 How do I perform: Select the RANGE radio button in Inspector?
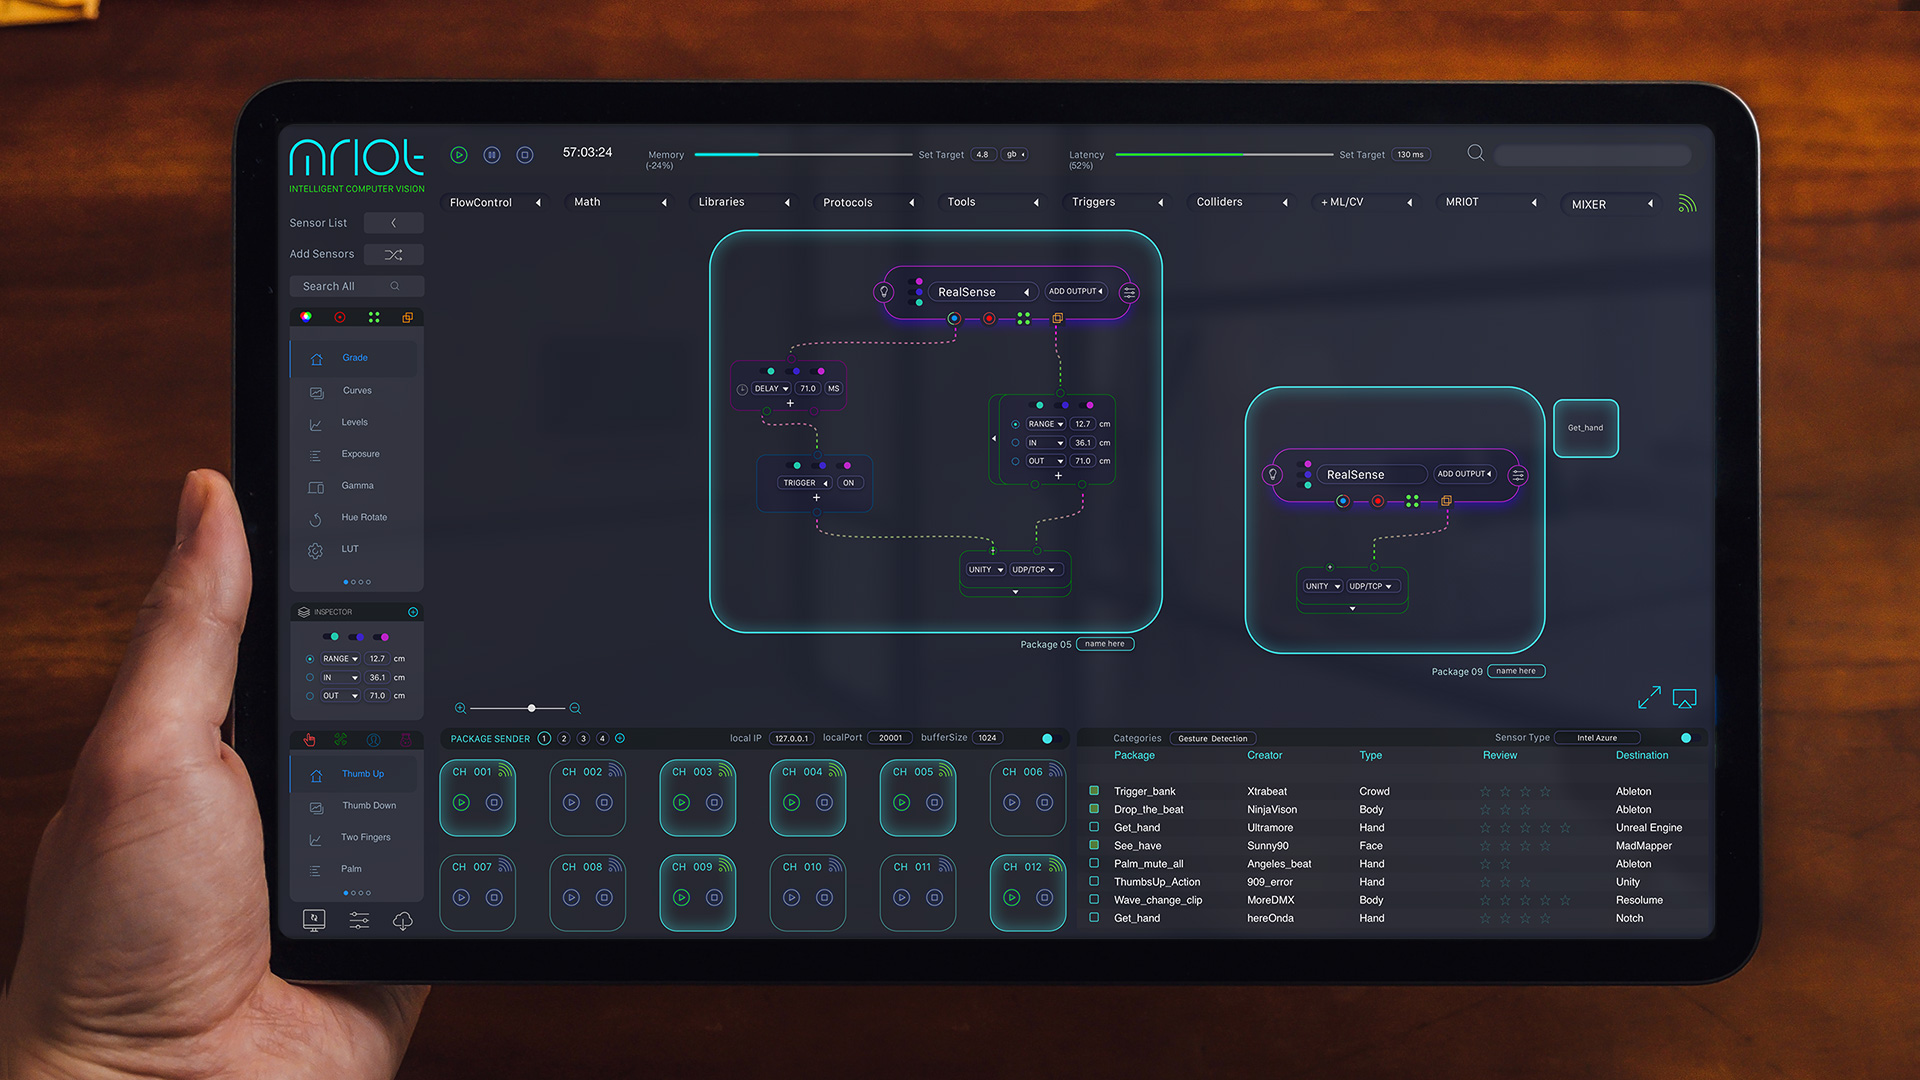tap(310, 659)
